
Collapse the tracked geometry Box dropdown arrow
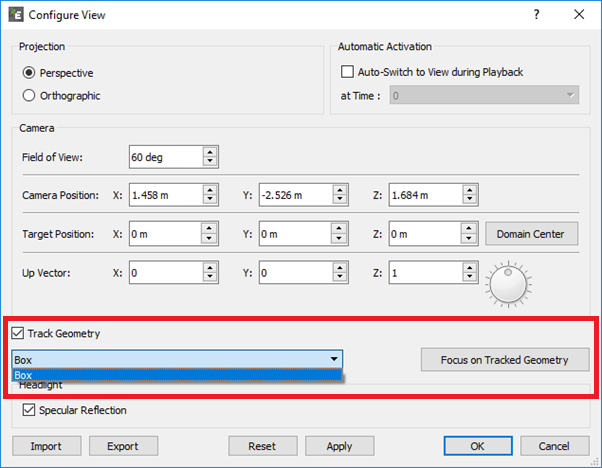tap(332, 359)
